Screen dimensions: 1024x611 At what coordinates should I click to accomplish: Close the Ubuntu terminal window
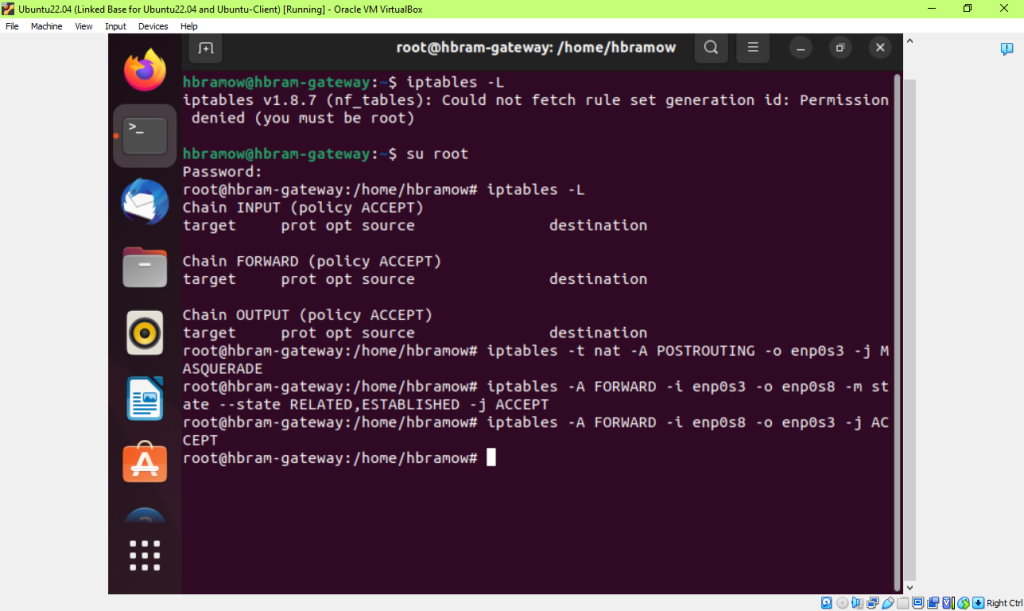(880, 48)
